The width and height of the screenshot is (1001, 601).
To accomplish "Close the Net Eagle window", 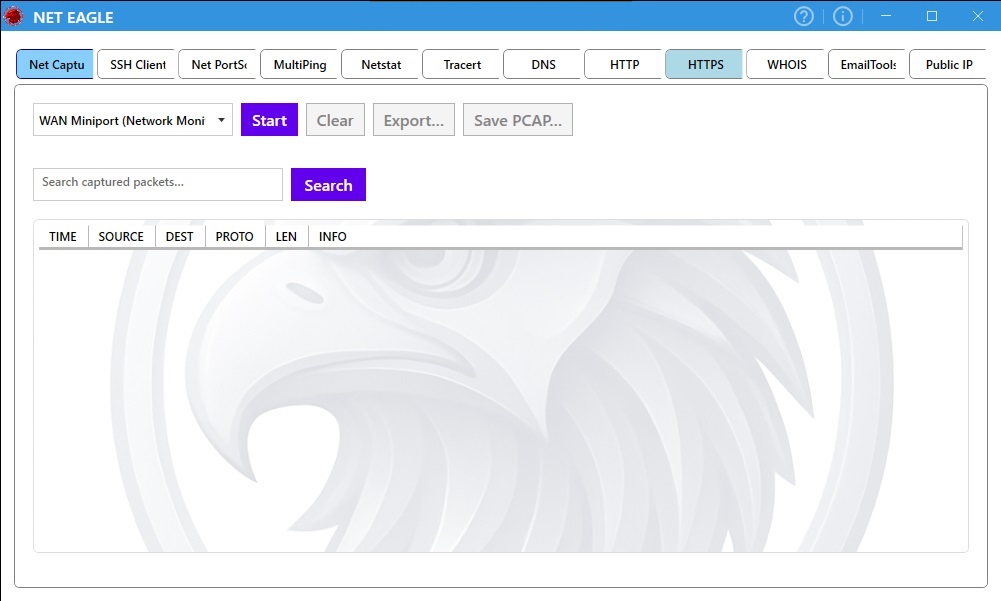I will 977,16.
